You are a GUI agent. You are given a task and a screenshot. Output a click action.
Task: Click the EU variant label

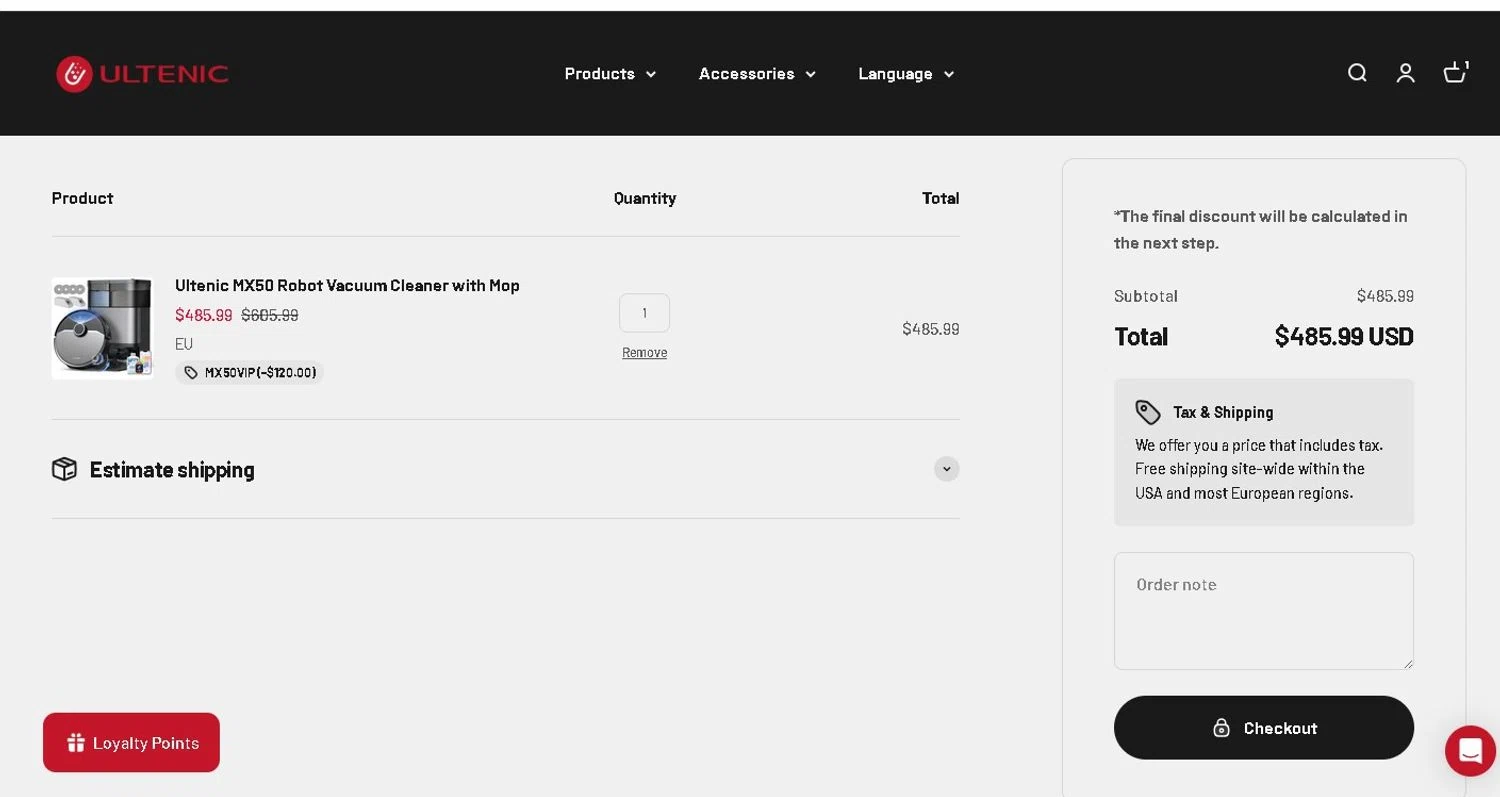[184, 344]
